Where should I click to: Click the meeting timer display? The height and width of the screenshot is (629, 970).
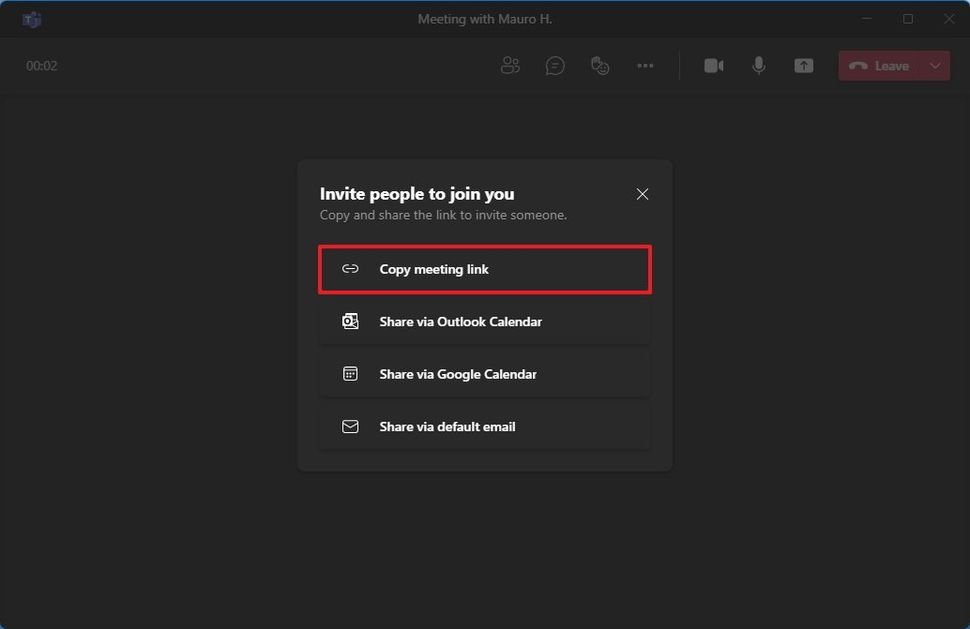(41, 65)
